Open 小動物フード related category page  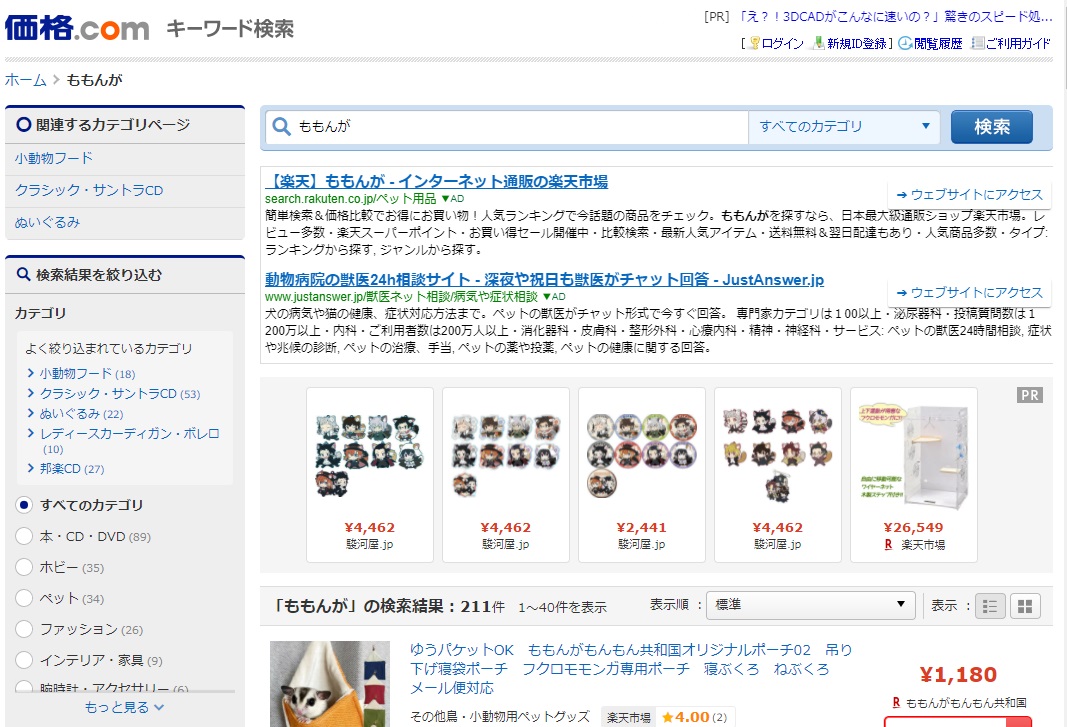coord(54,158)
